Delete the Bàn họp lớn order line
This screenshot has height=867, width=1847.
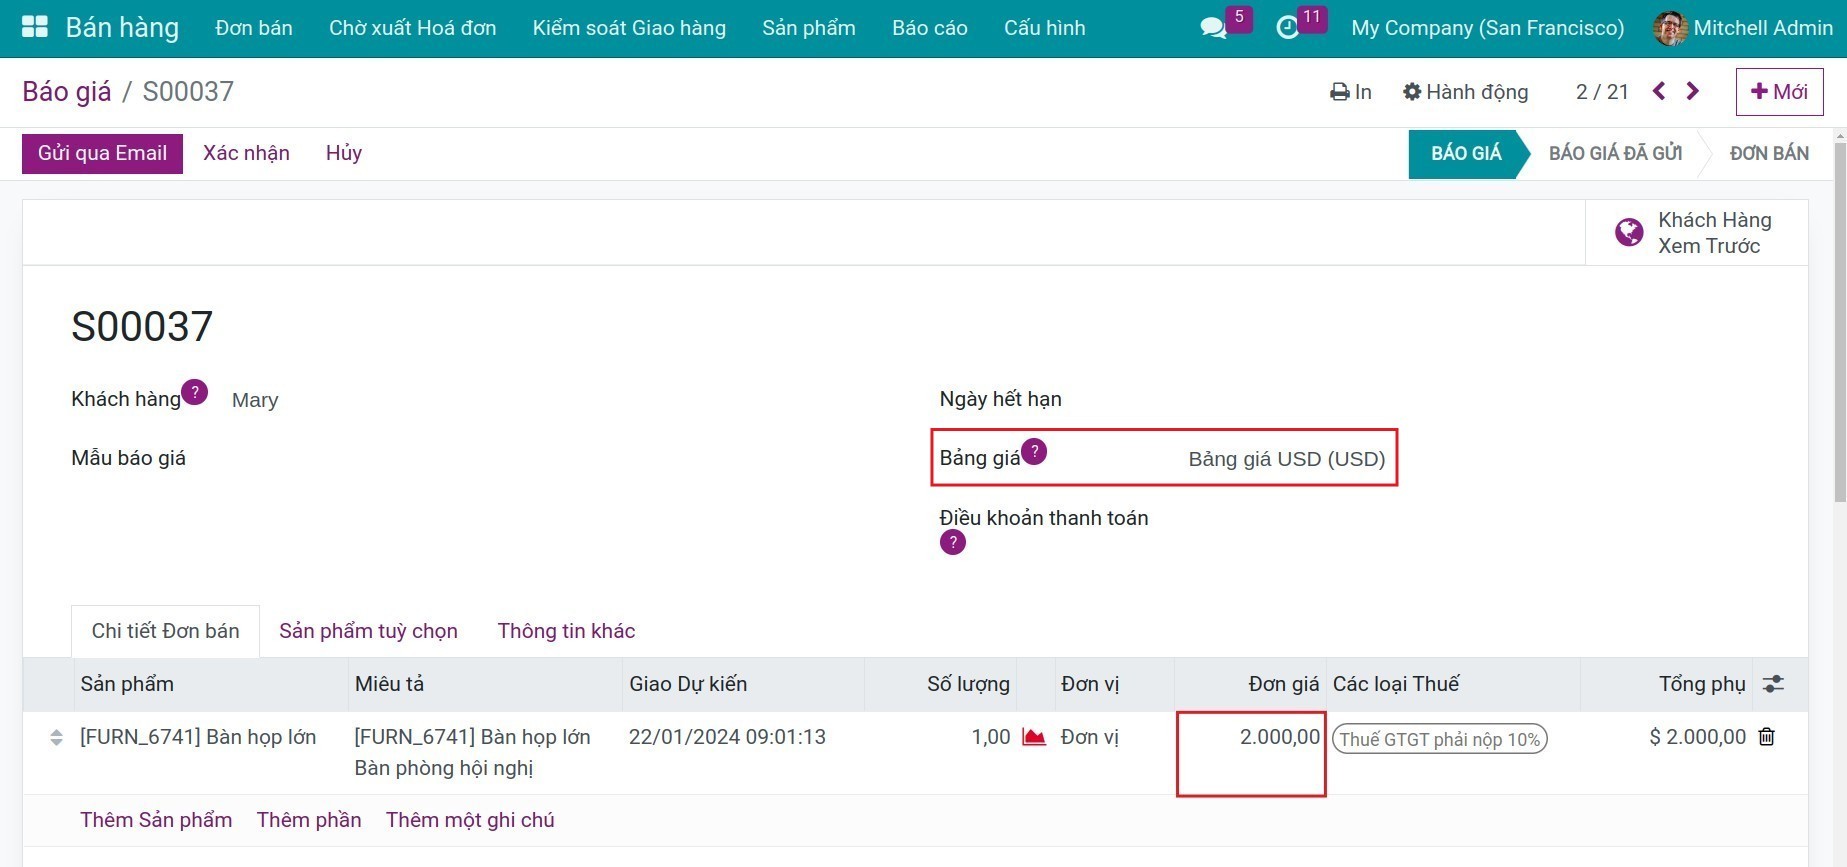pos(1767,737)
